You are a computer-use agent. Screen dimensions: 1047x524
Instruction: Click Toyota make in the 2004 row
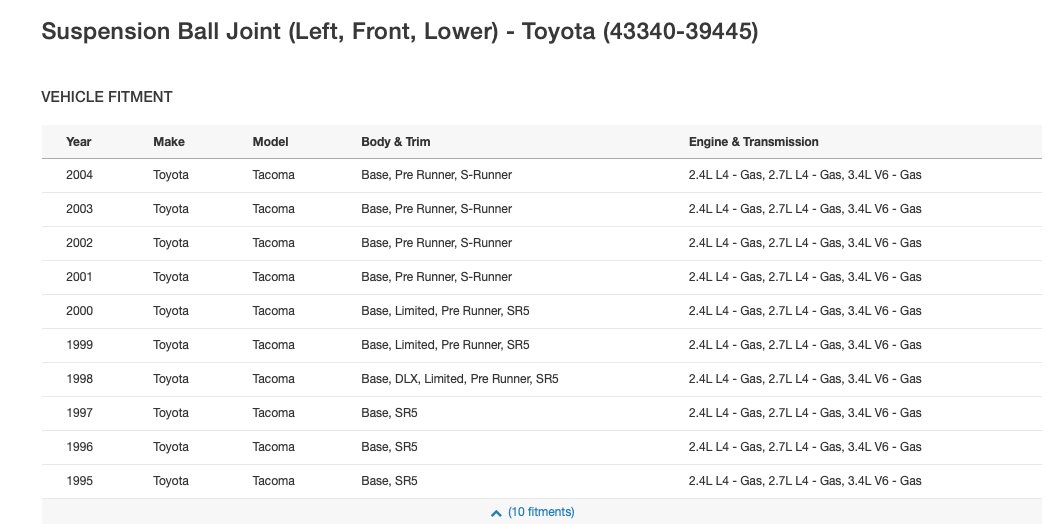point(171,175)
